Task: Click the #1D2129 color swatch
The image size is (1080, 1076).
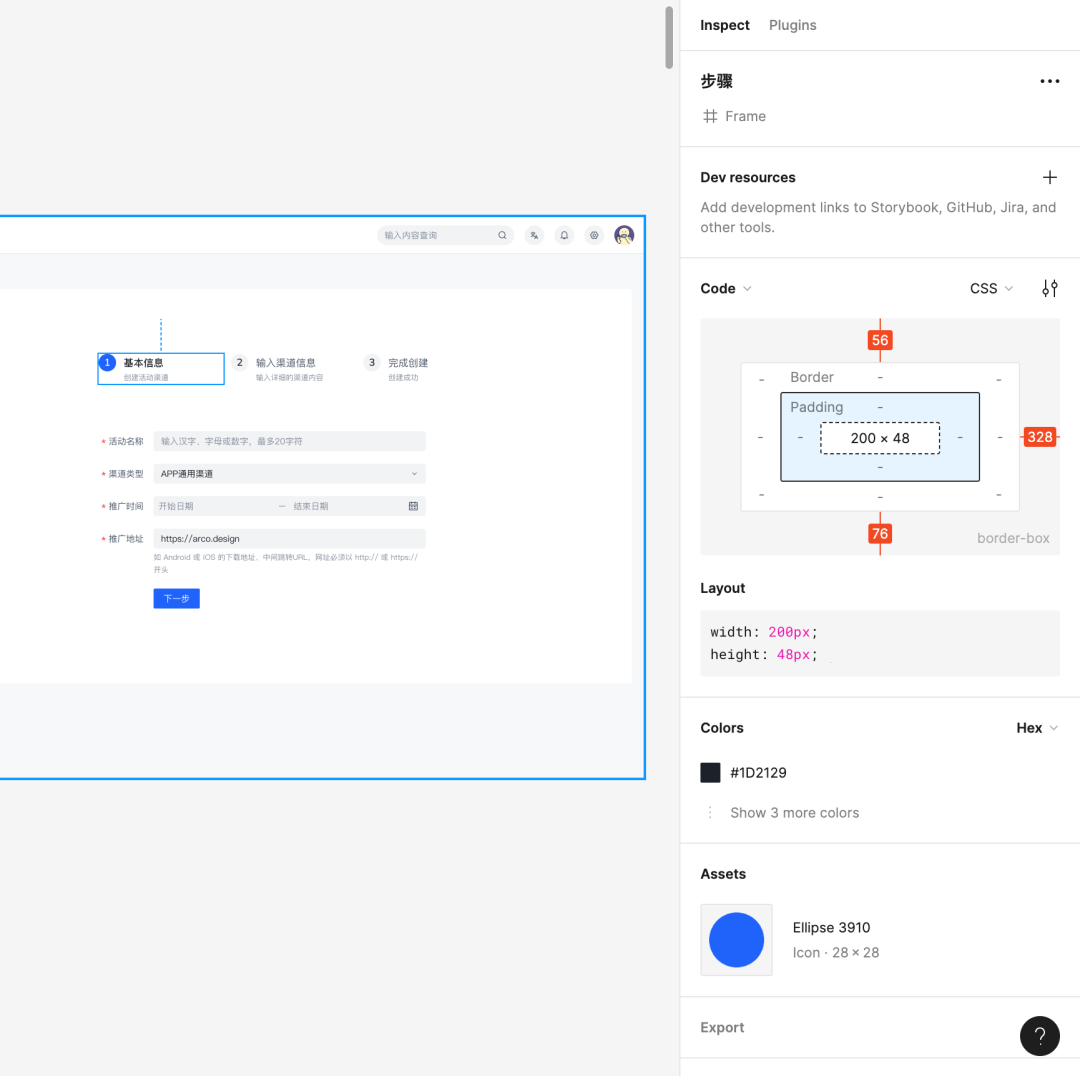Action: click(710, 773)
